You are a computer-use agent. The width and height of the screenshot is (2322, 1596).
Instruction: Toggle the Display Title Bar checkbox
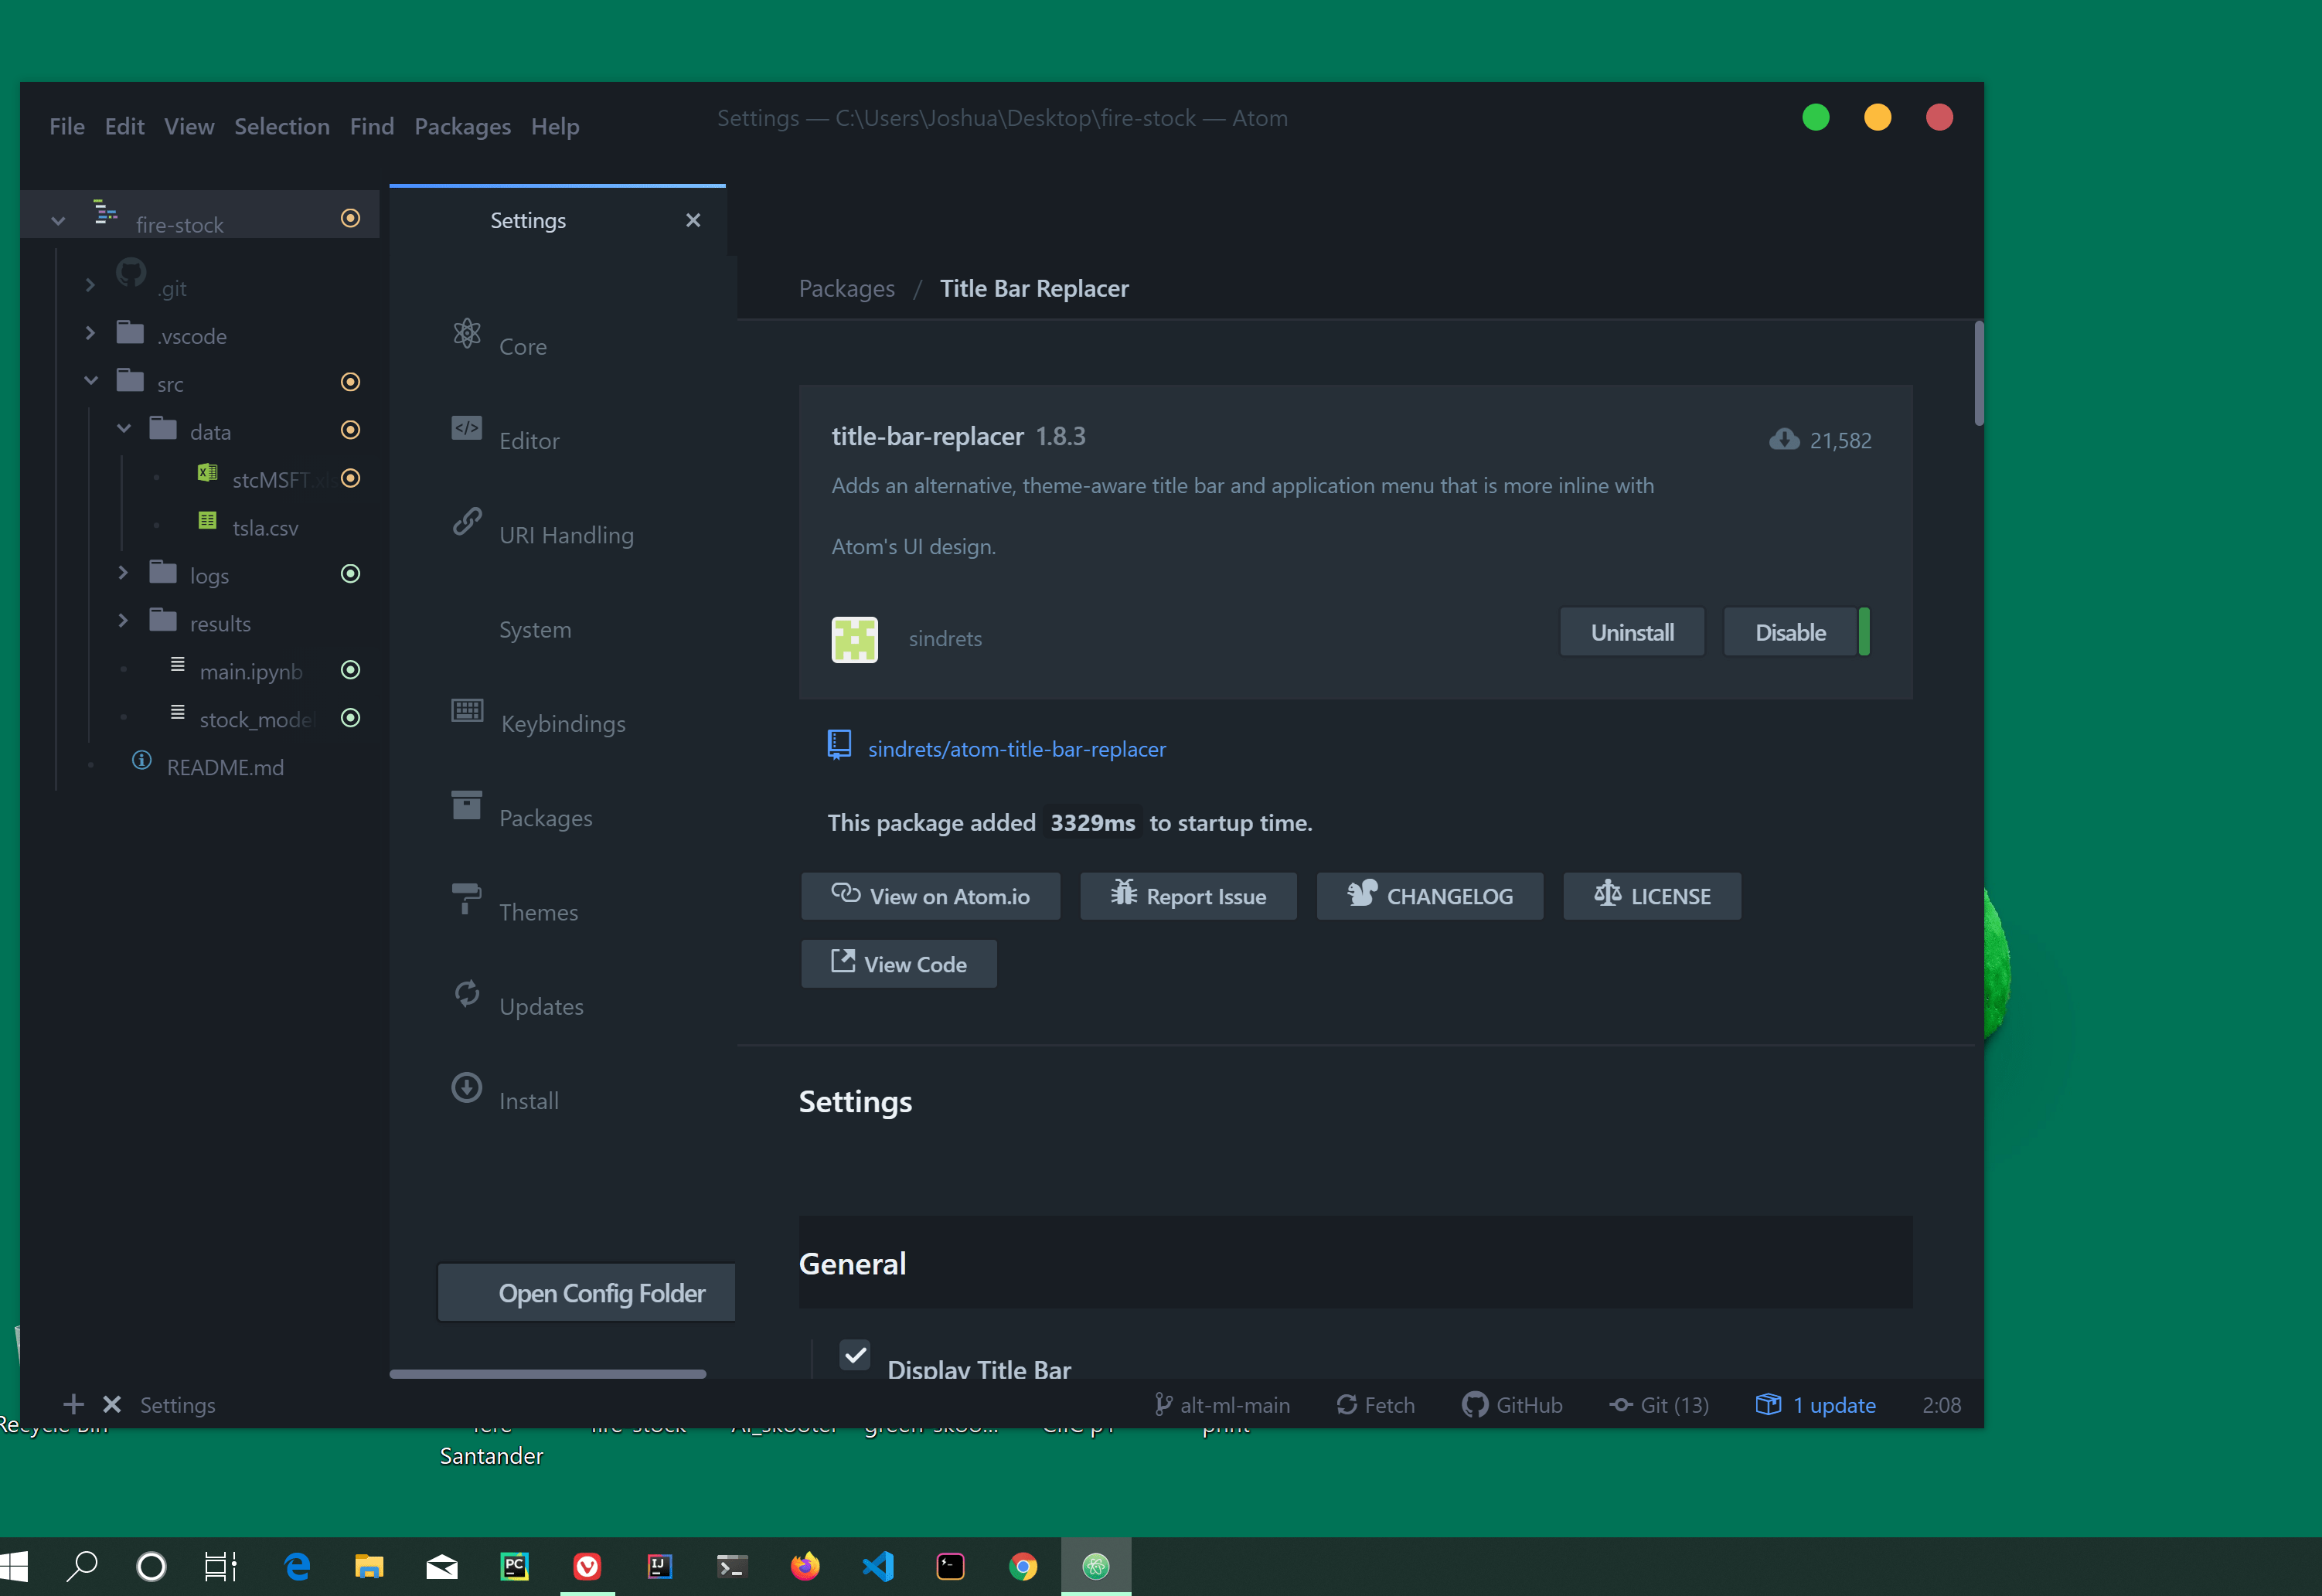[x=855, y=1356]
